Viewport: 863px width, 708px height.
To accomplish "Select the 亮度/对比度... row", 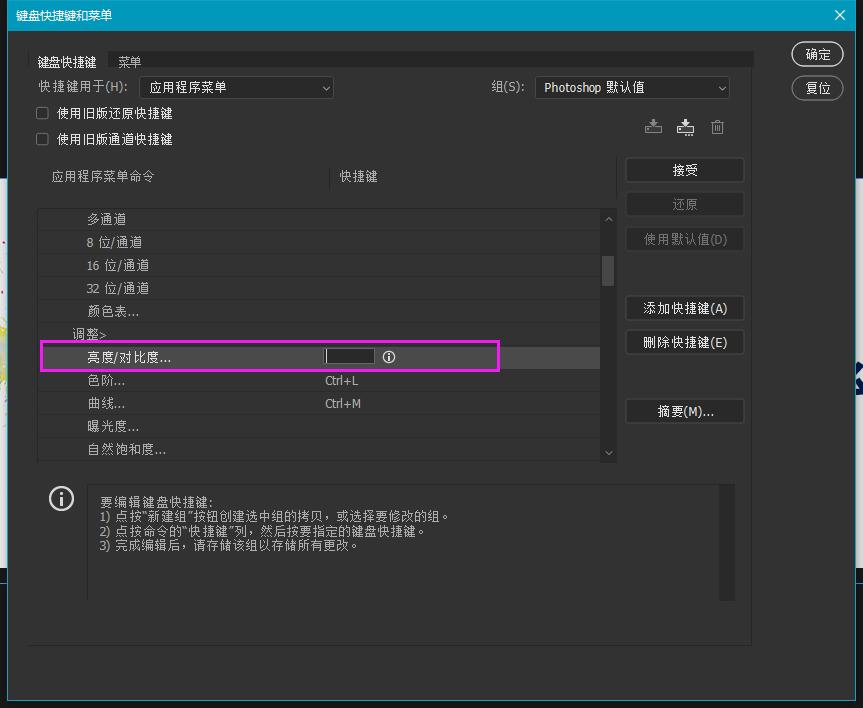I will click(319, 357).
